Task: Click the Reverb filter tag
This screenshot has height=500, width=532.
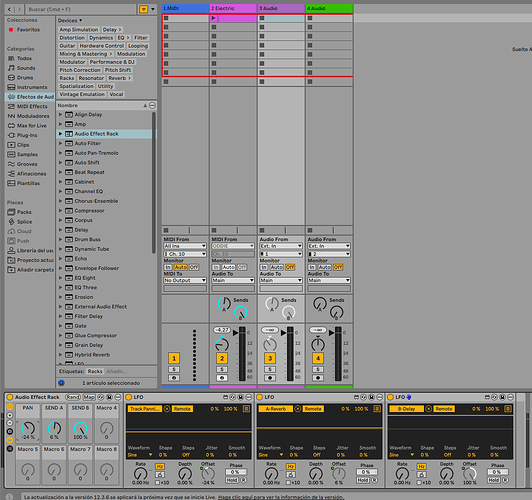Action: tap(119, 78)
